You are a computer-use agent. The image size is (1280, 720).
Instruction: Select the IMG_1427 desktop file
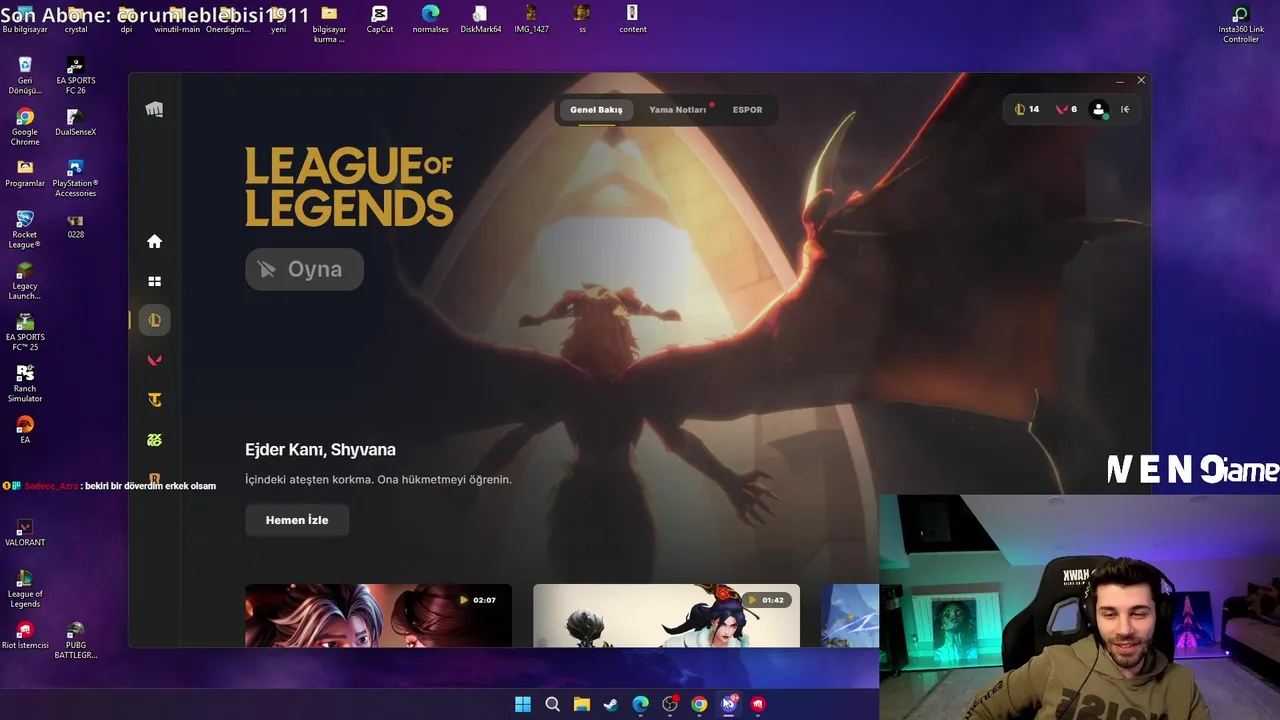point(532,19)
